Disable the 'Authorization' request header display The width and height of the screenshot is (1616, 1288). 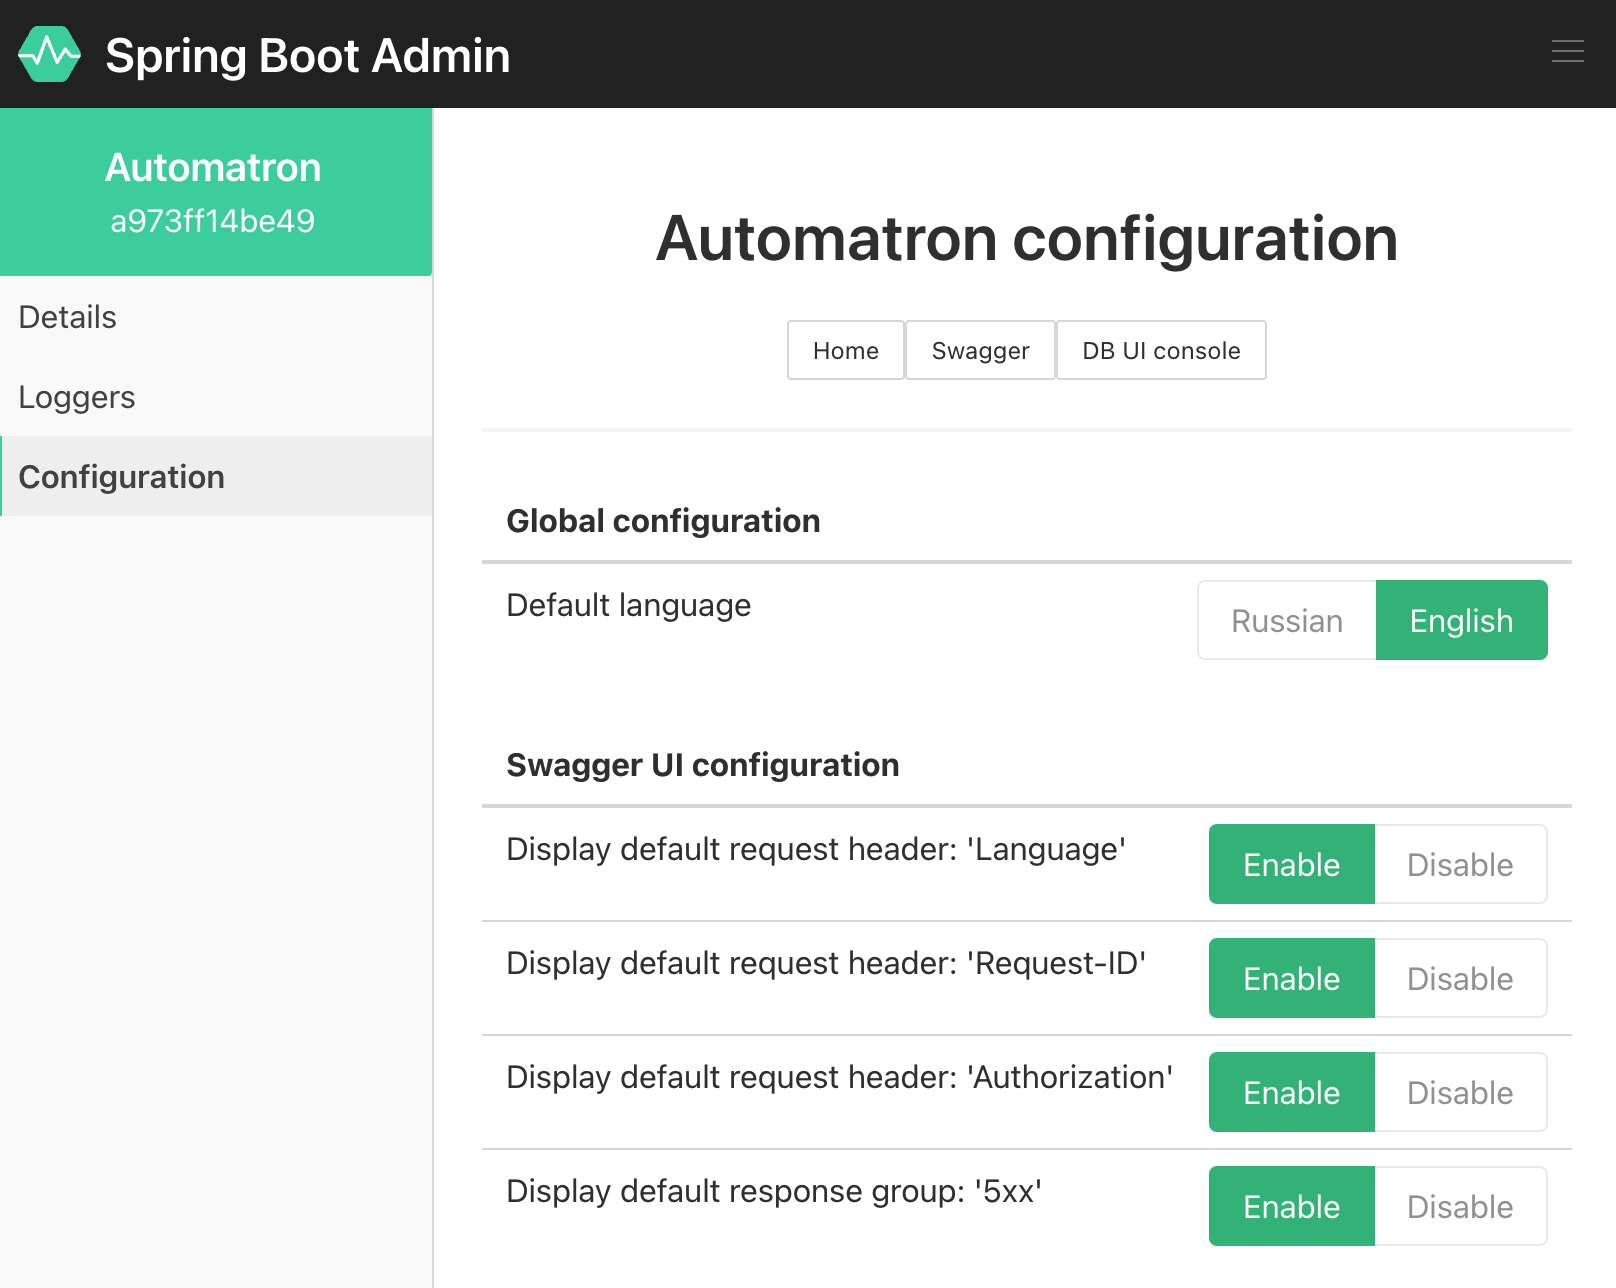click(1460, 1092)
